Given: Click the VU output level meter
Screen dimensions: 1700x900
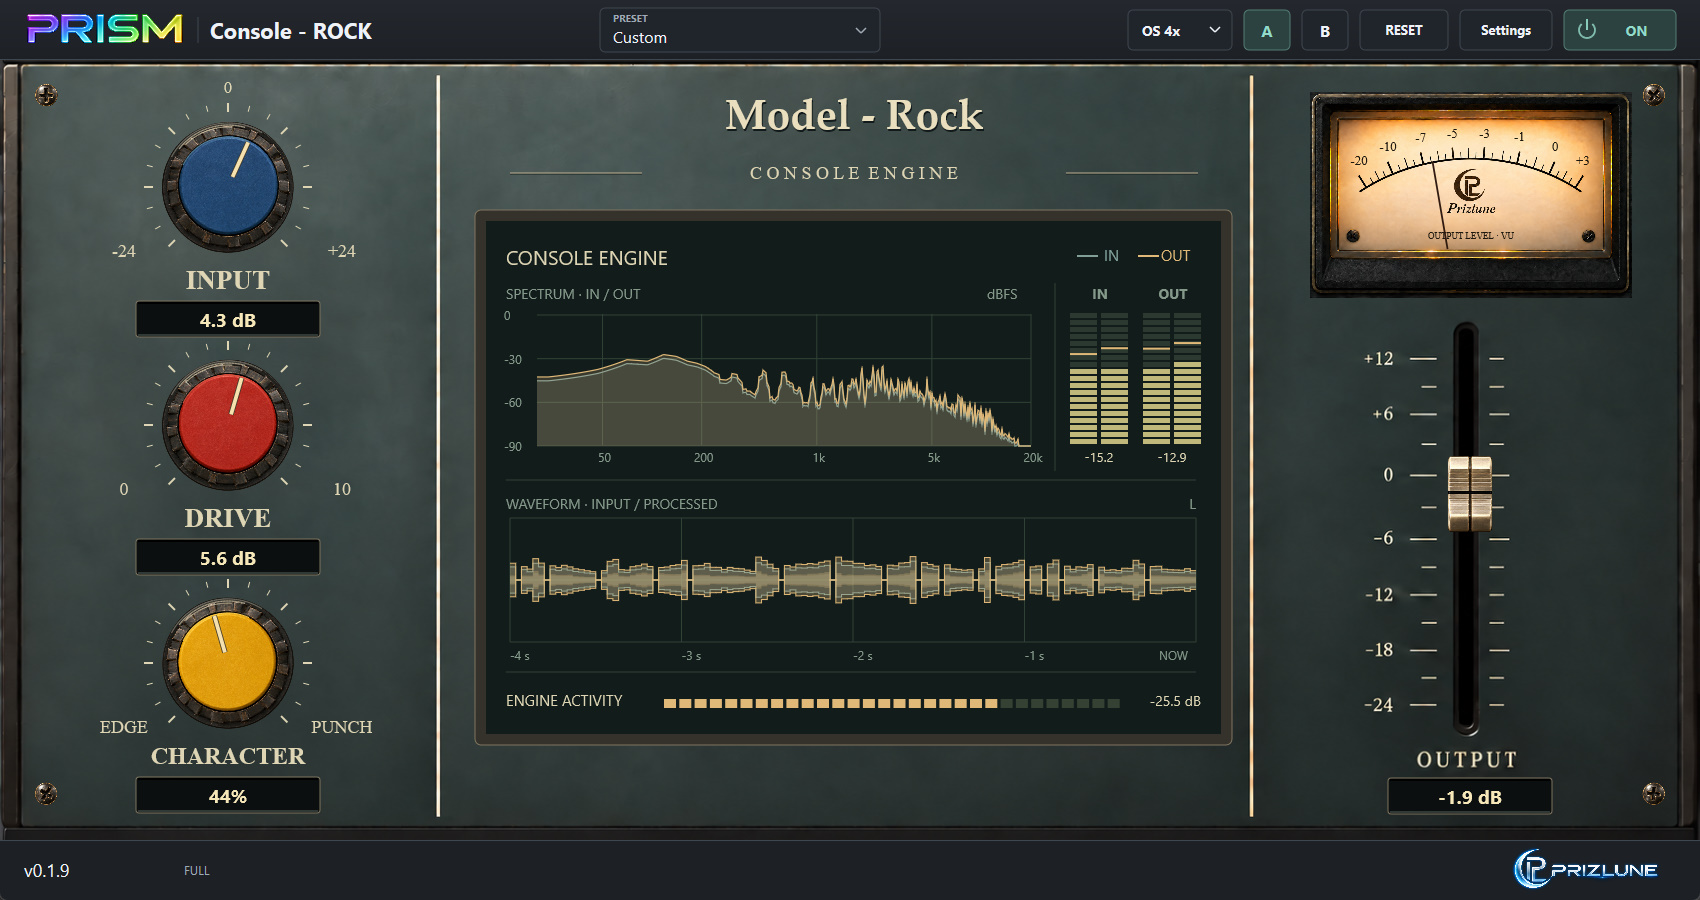Looking at the screenshot, I should (1470, 195).
